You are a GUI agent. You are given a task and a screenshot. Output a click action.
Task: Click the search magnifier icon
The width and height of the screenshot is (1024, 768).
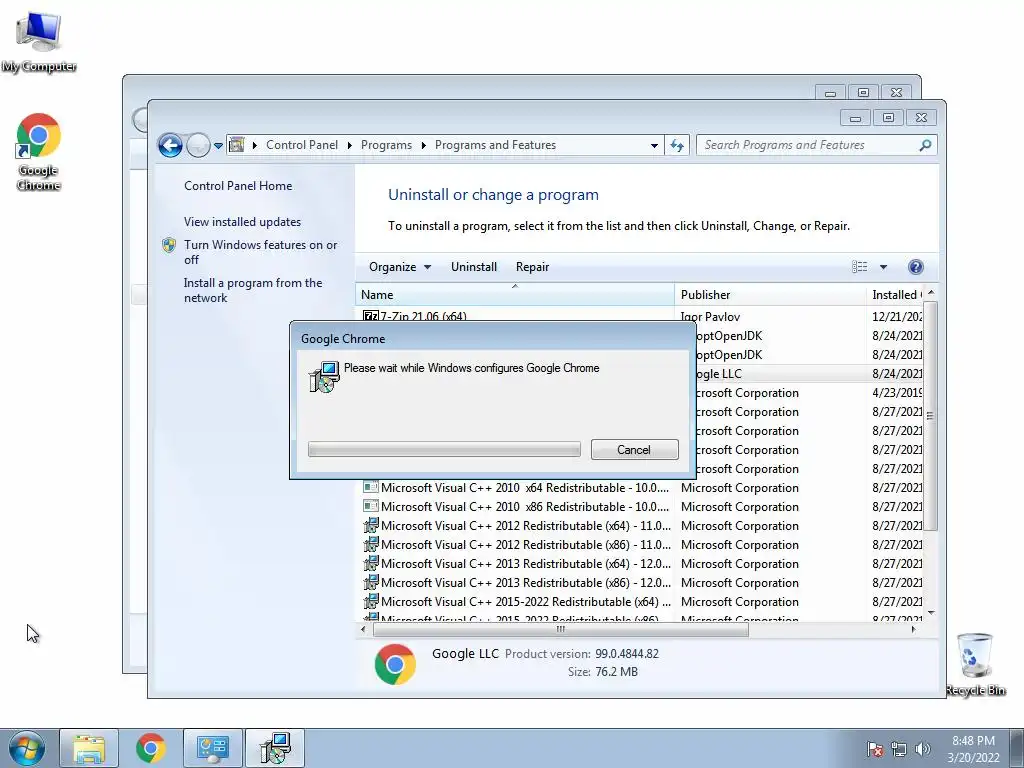tap(925, 145)
